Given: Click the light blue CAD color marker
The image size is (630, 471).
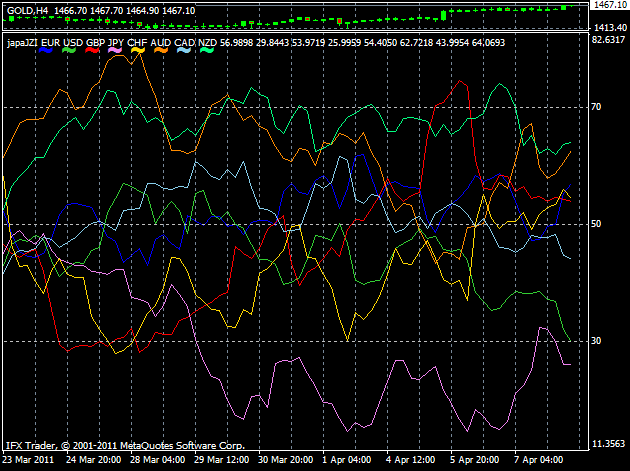Looking at the screenshot, I should (x=184, y=50).
